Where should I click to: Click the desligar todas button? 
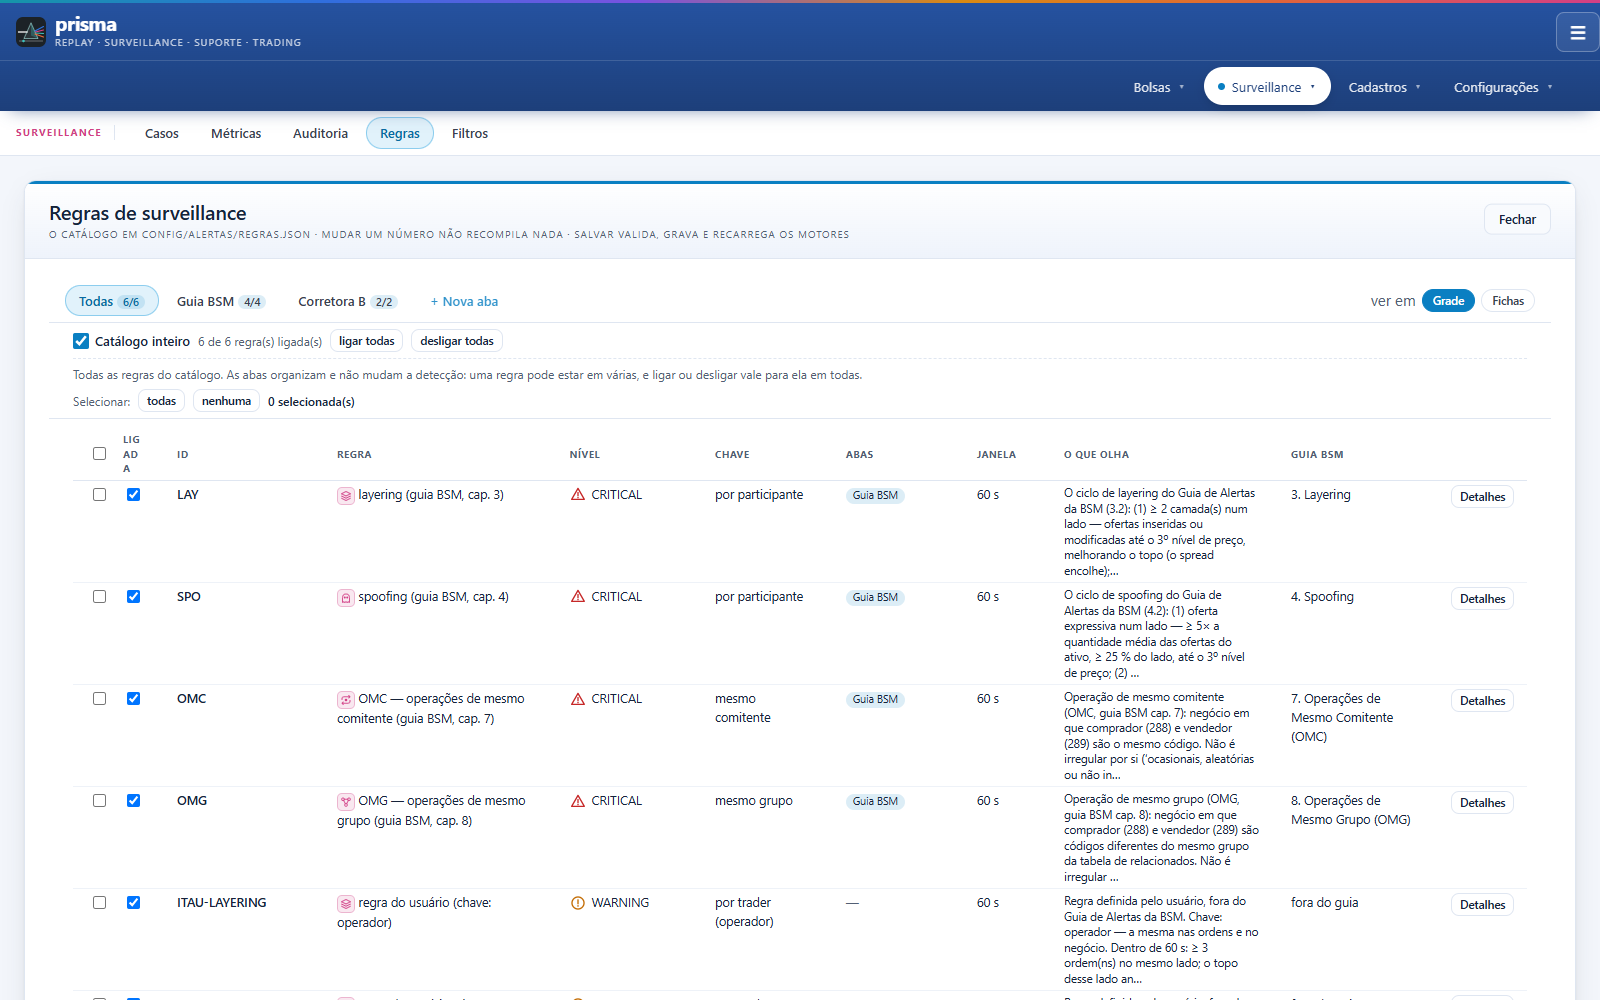point(457,341)
